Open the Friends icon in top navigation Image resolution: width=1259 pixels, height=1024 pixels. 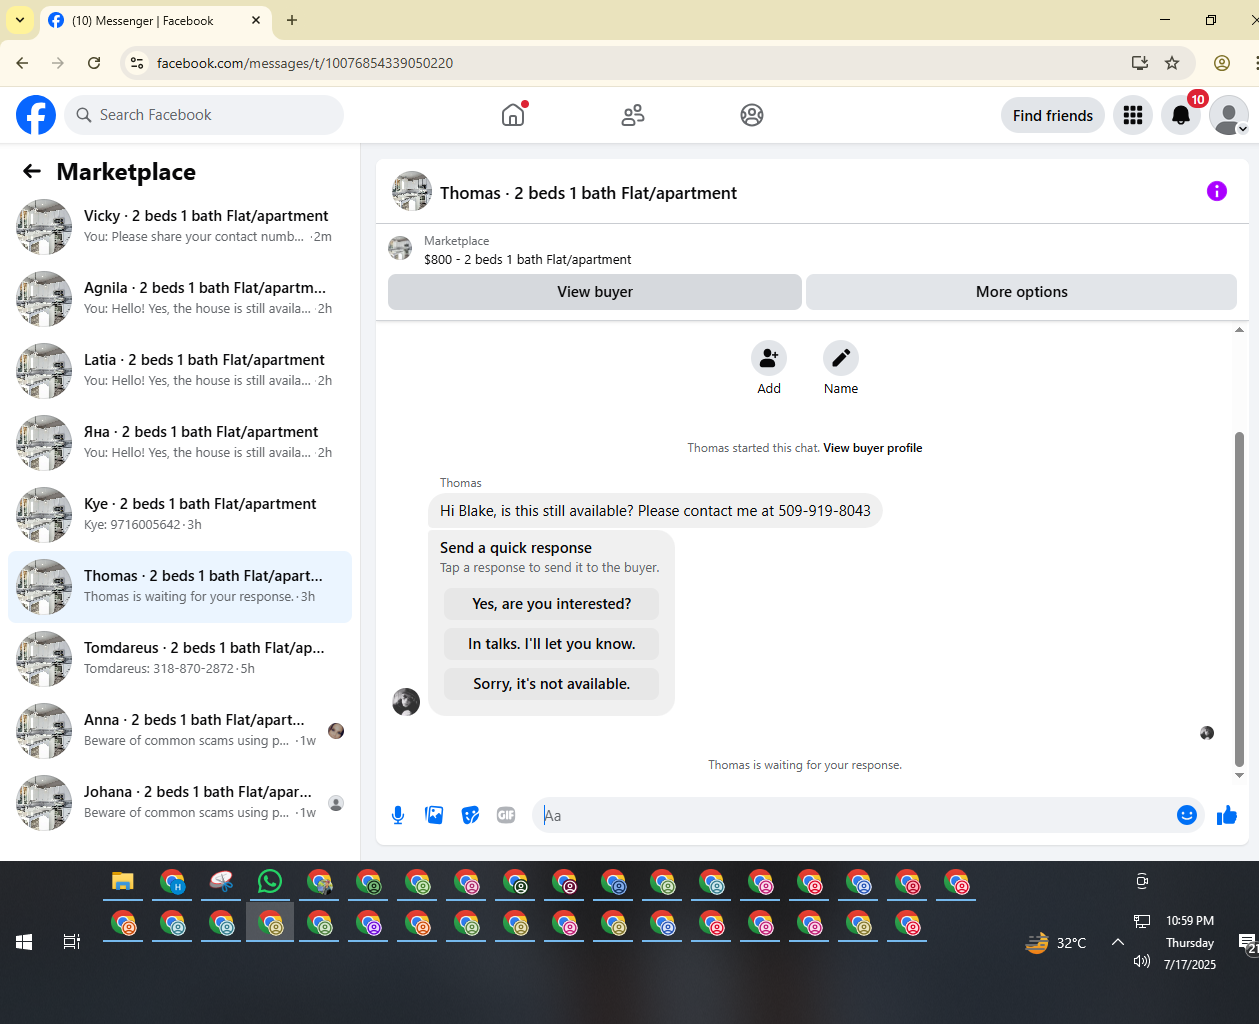tap(633, 115)
